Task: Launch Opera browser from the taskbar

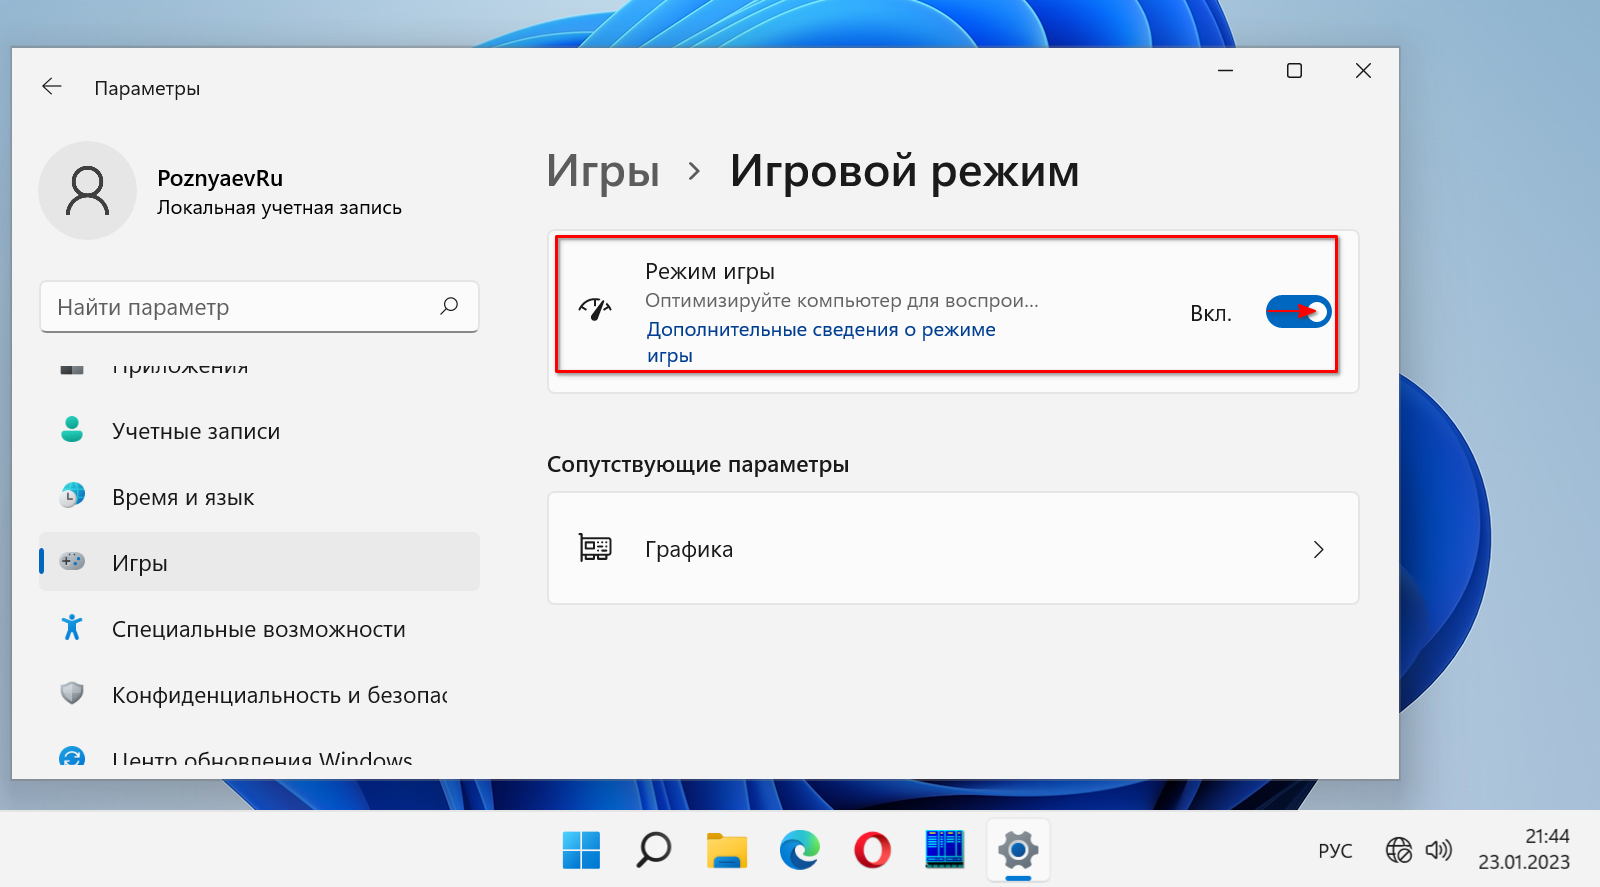Action: [872, 850]
